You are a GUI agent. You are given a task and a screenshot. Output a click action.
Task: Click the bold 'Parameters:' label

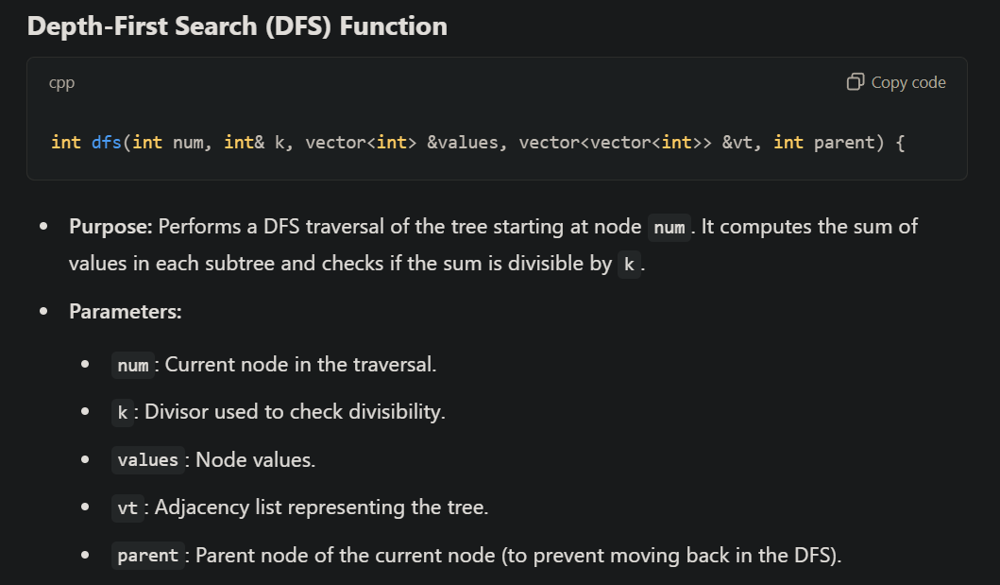click(125, 312)
